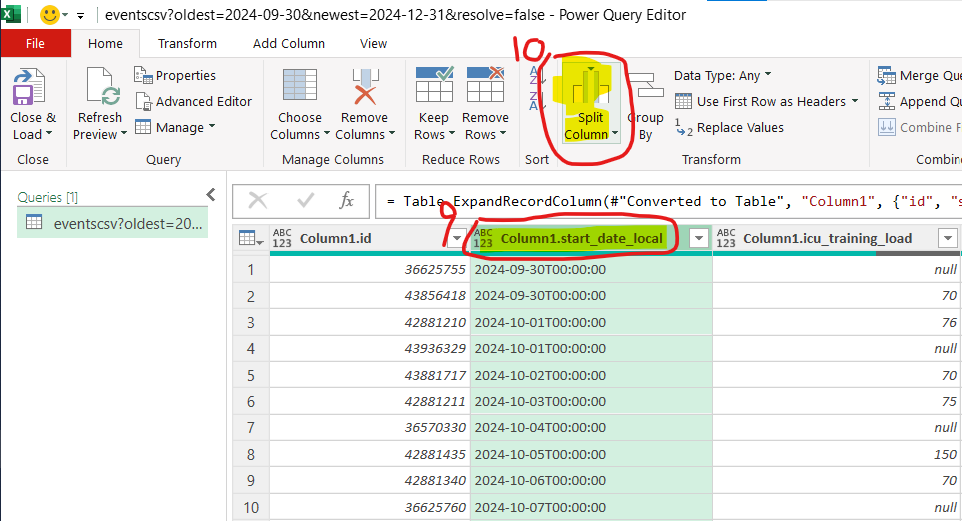Sort descending with the Z-A icon
This screenshot has width=962, height=521.
point(538,101)
